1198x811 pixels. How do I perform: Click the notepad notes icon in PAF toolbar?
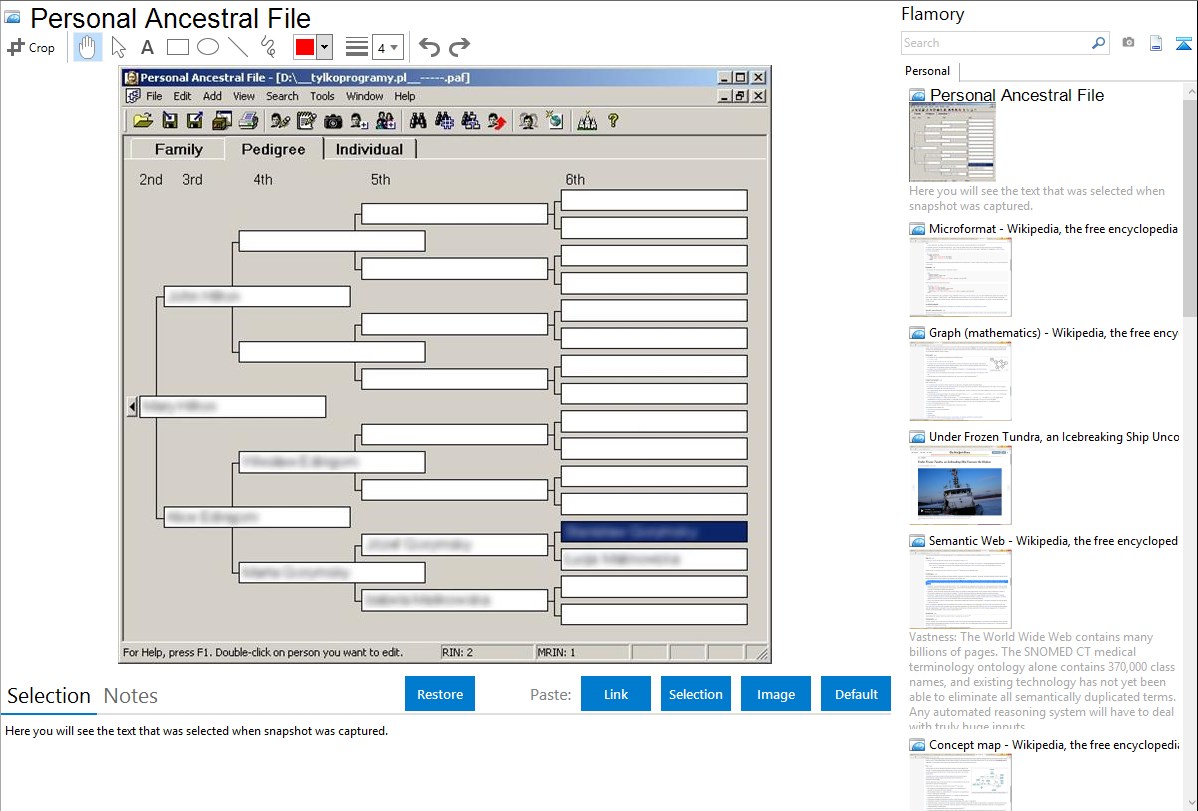tap(306, 121)
